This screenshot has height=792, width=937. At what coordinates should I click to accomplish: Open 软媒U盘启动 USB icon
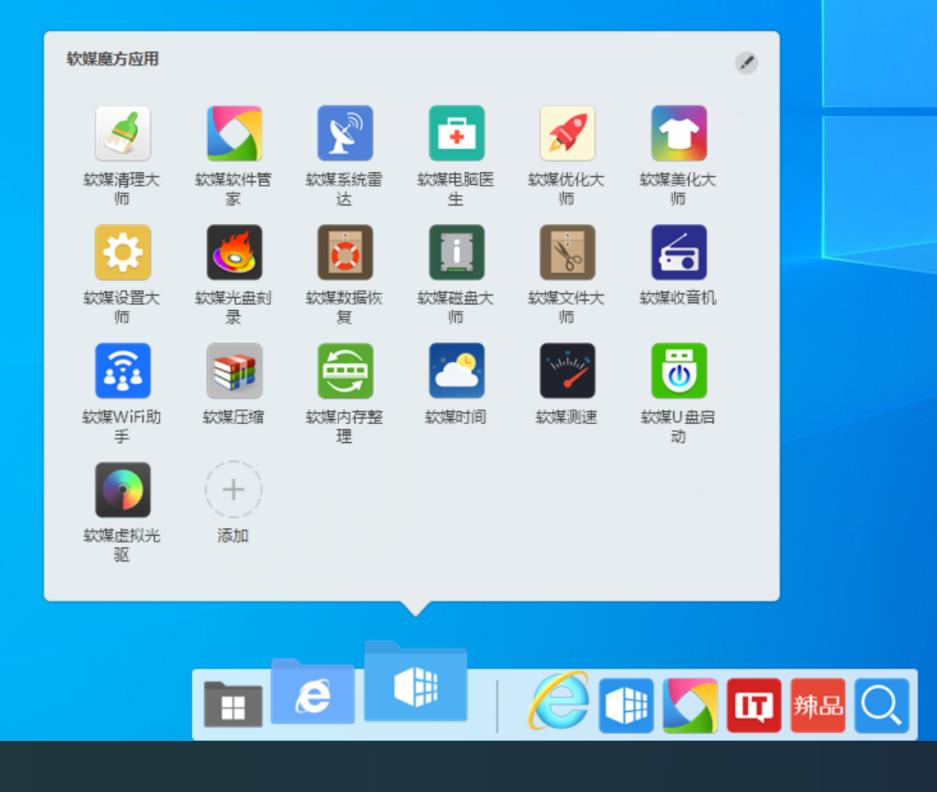pos(679,371)
